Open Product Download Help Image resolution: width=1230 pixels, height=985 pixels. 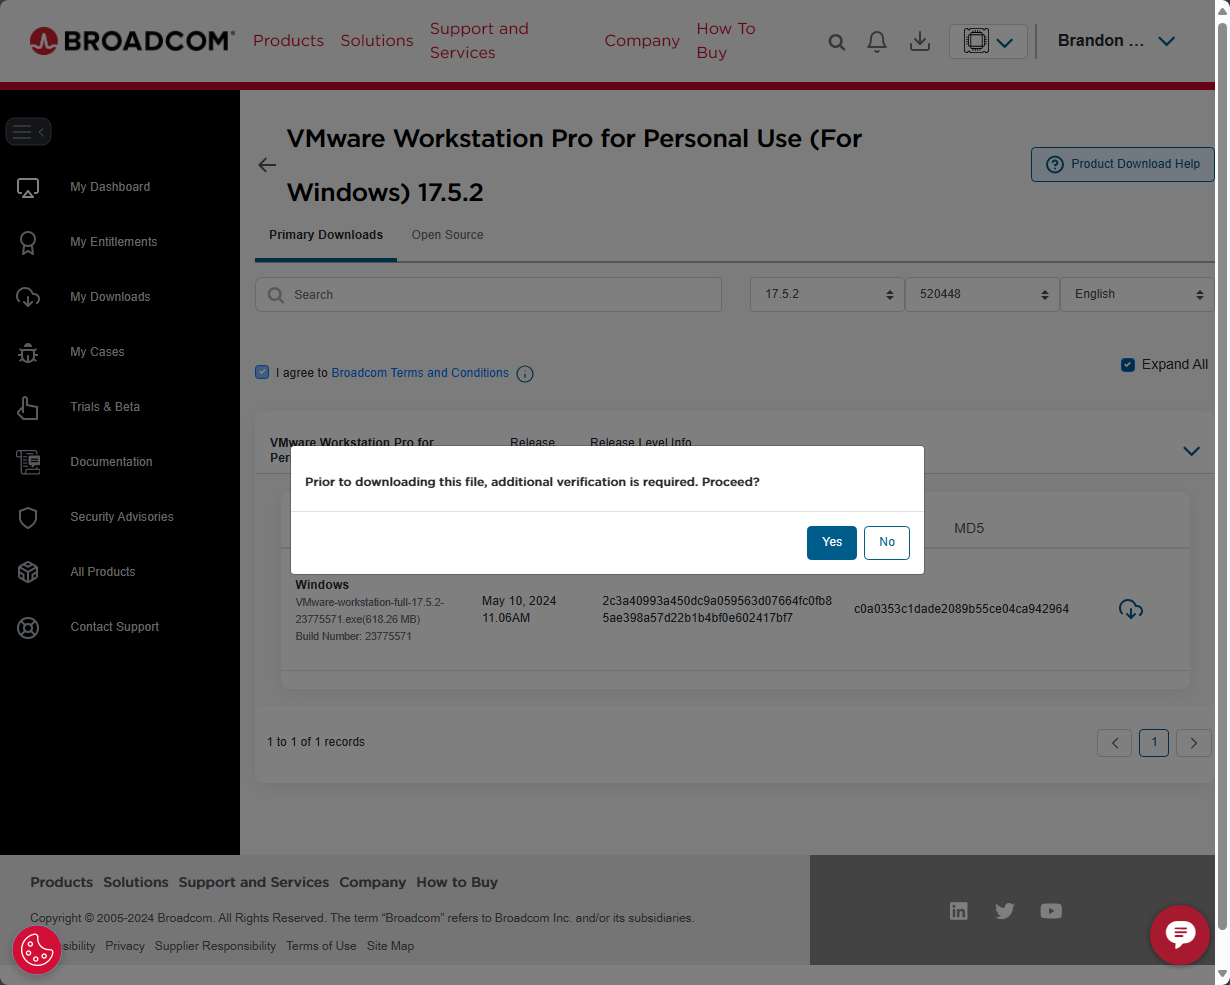point(1122,165)
